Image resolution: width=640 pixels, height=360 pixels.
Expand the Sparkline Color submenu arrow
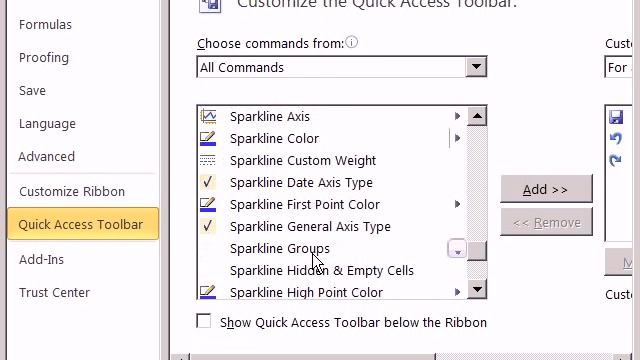tap(458, 138)
